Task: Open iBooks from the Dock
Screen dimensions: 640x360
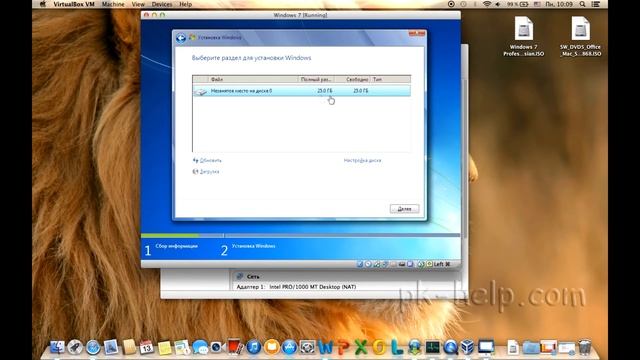Action: click(271, 347)
